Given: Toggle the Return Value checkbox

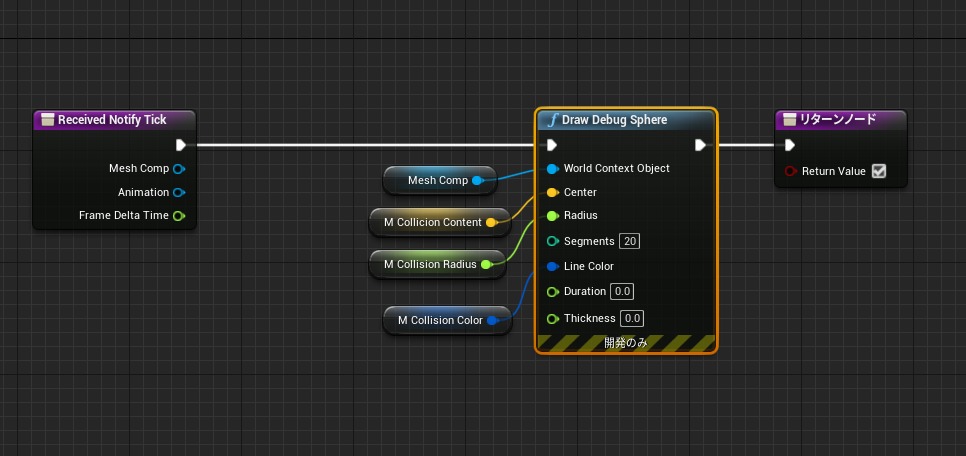Looking at the screenshot, I should pyautogui.click(x=879, y=171).
